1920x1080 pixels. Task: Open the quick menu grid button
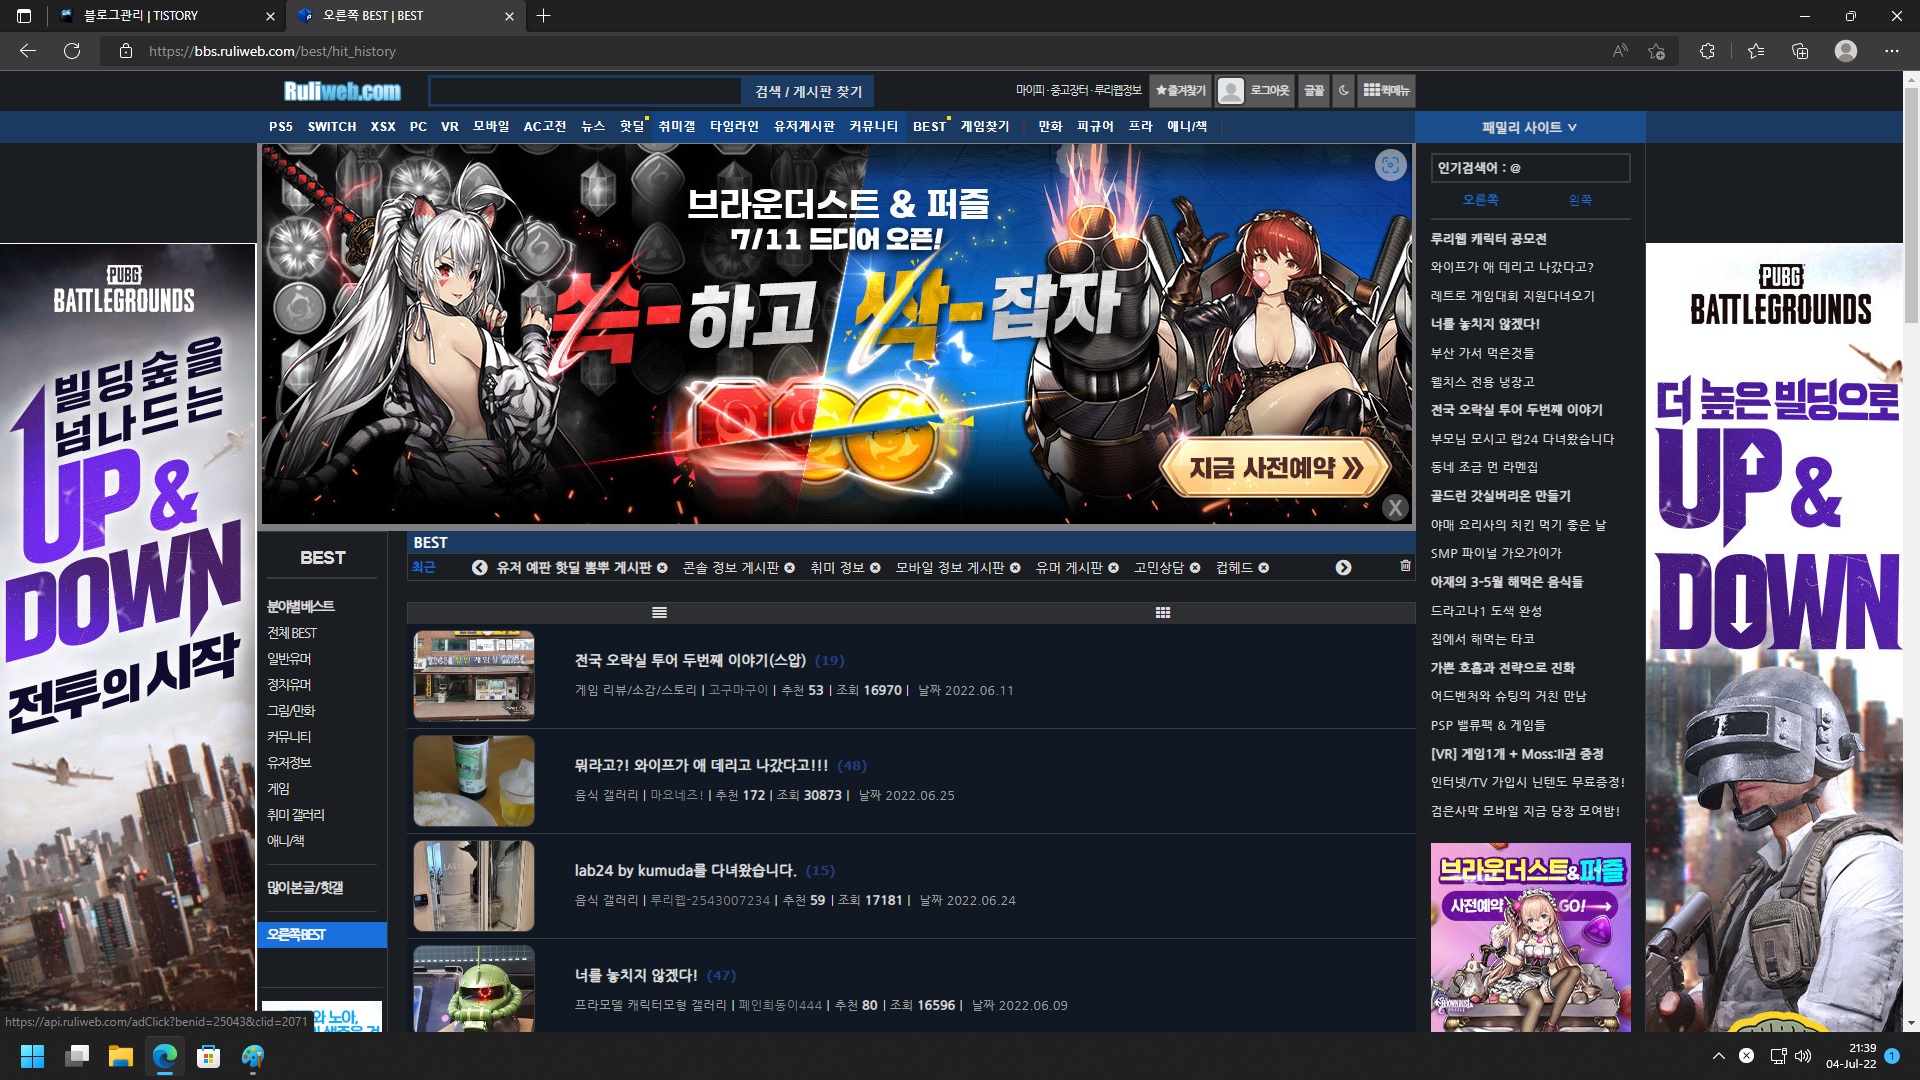click(x=1385, y=91)
